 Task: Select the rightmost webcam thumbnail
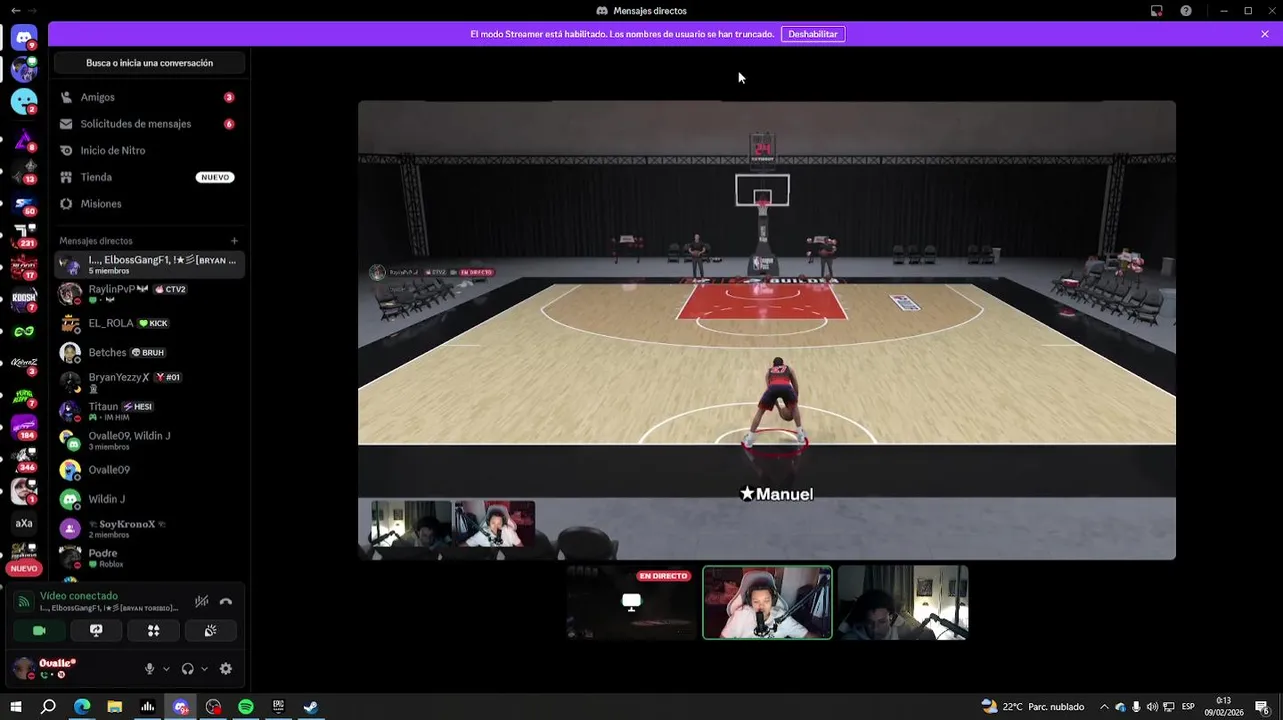[x=903, y=603]
